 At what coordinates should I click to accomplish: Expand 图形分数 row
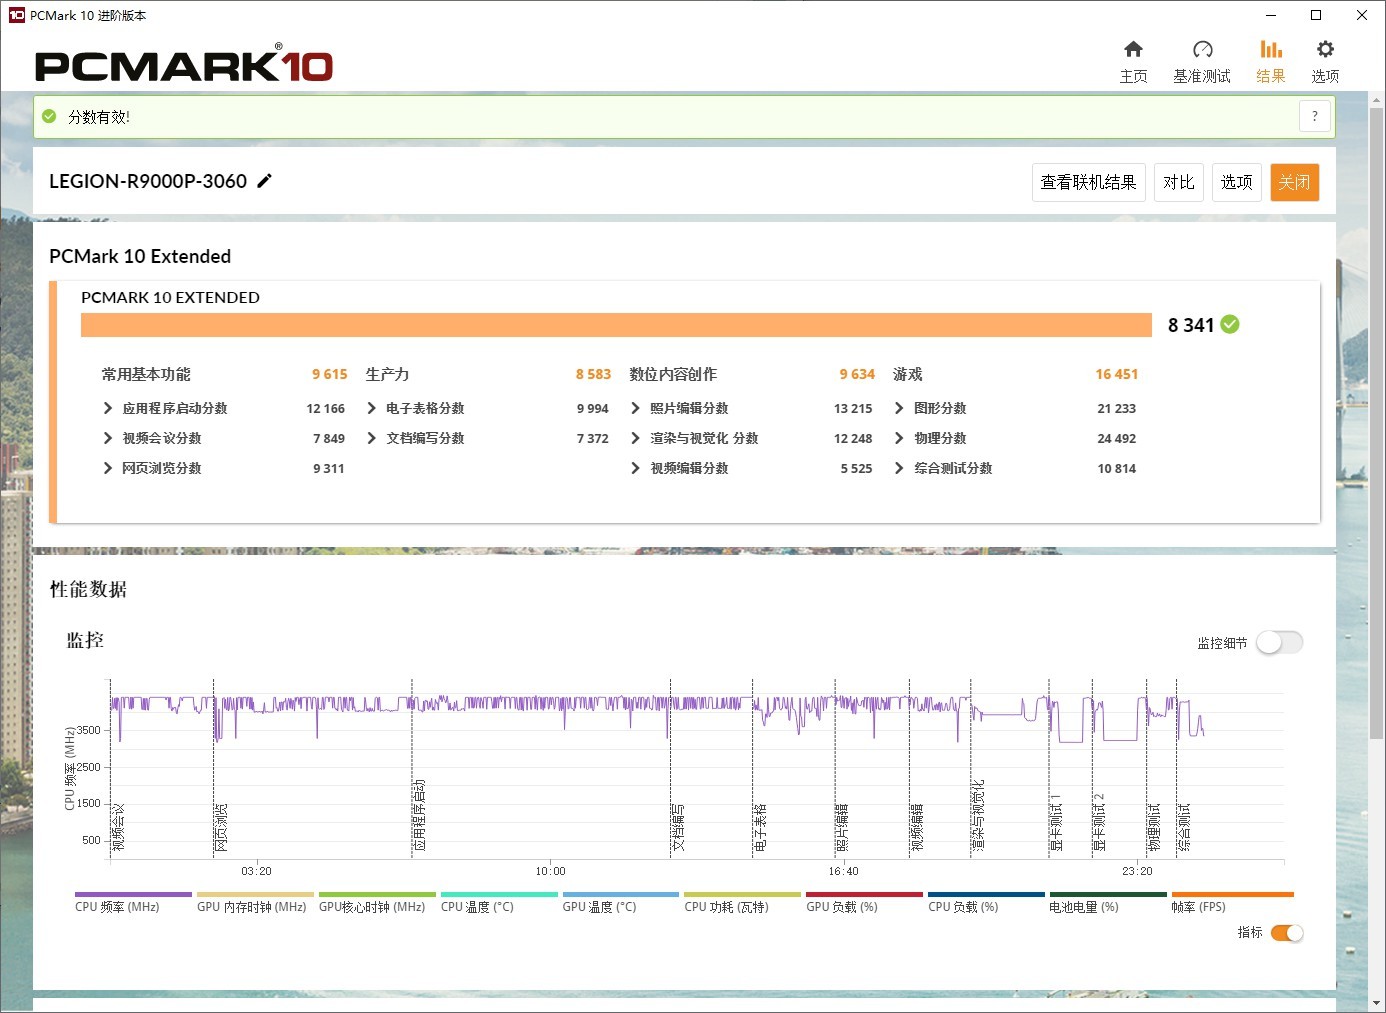(x=900, y=408)
